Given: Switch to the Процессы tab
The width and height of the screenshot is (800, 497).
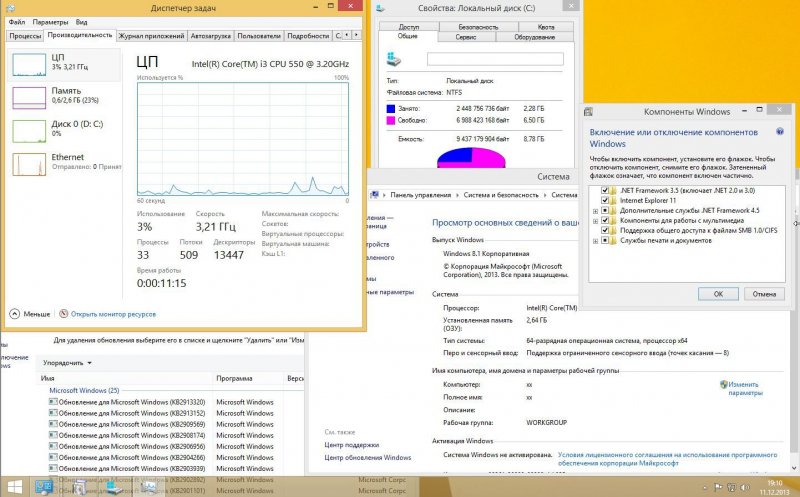Looking at the screenshot, I should [x=25, y=36].
